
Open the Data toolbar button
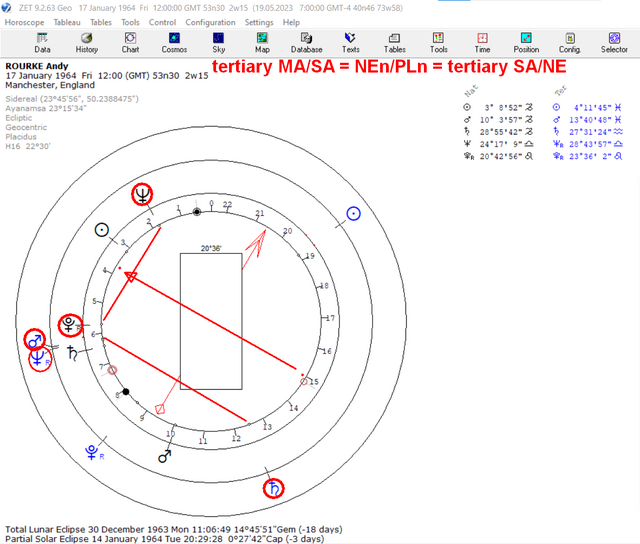[x=42, y=43]
